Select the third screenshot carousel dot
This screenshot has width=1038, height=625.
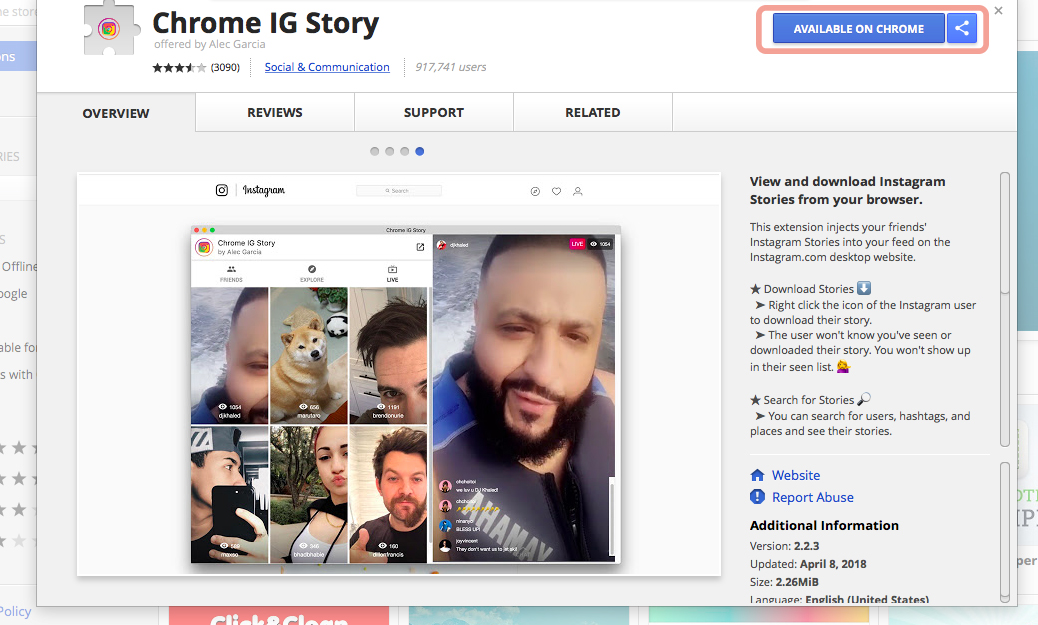tap(405, 152)
